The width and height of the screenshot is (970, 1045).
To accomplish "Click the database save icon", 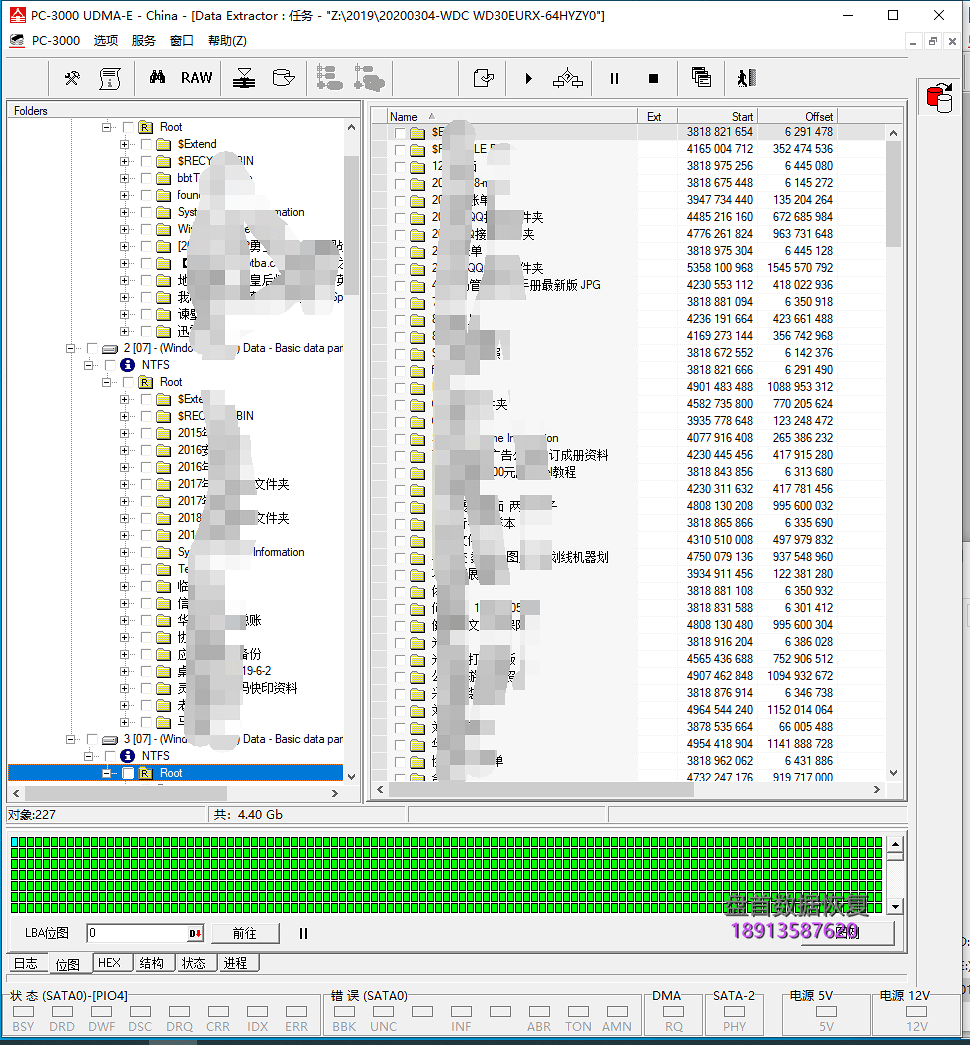I will point(283,78).
